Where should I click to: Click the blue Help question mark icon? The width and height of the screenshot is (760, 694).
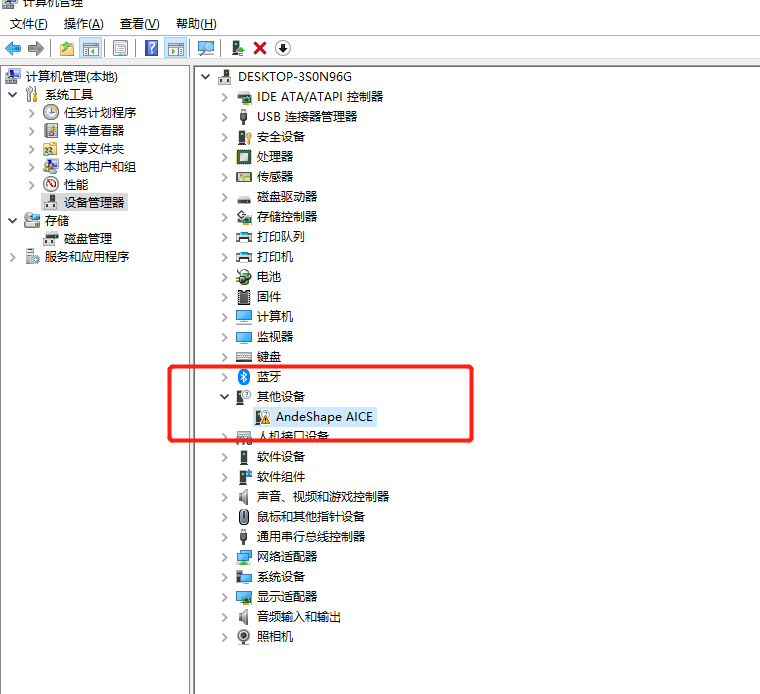151,48
